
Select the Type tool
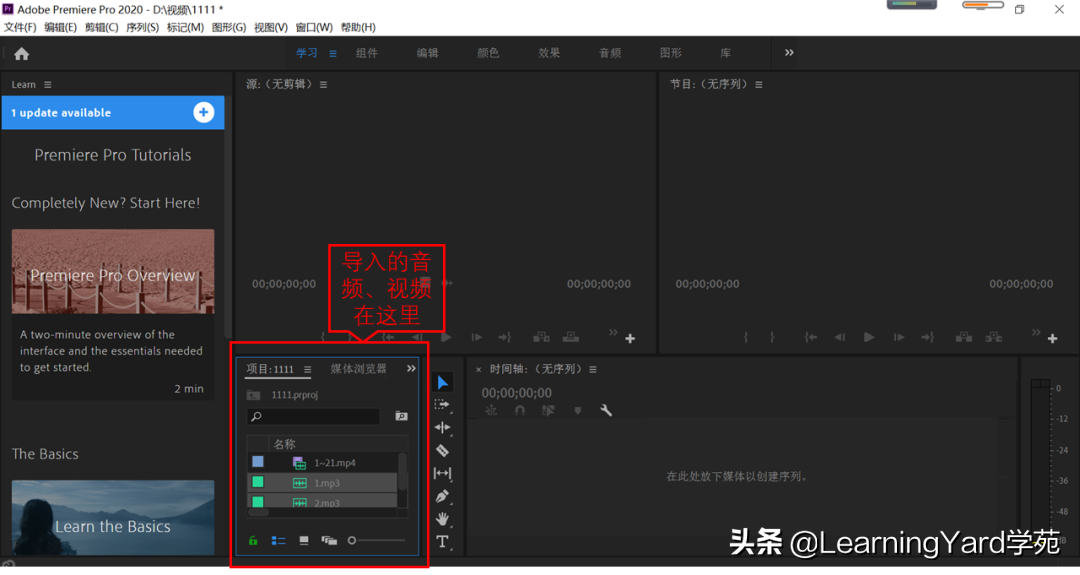(442, 541)
